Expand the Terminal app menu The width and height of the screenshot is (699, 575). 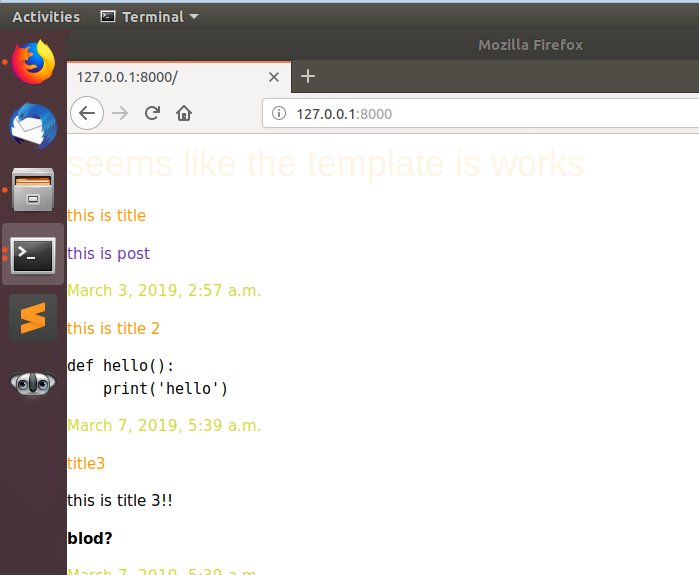[x=149, y=17]
